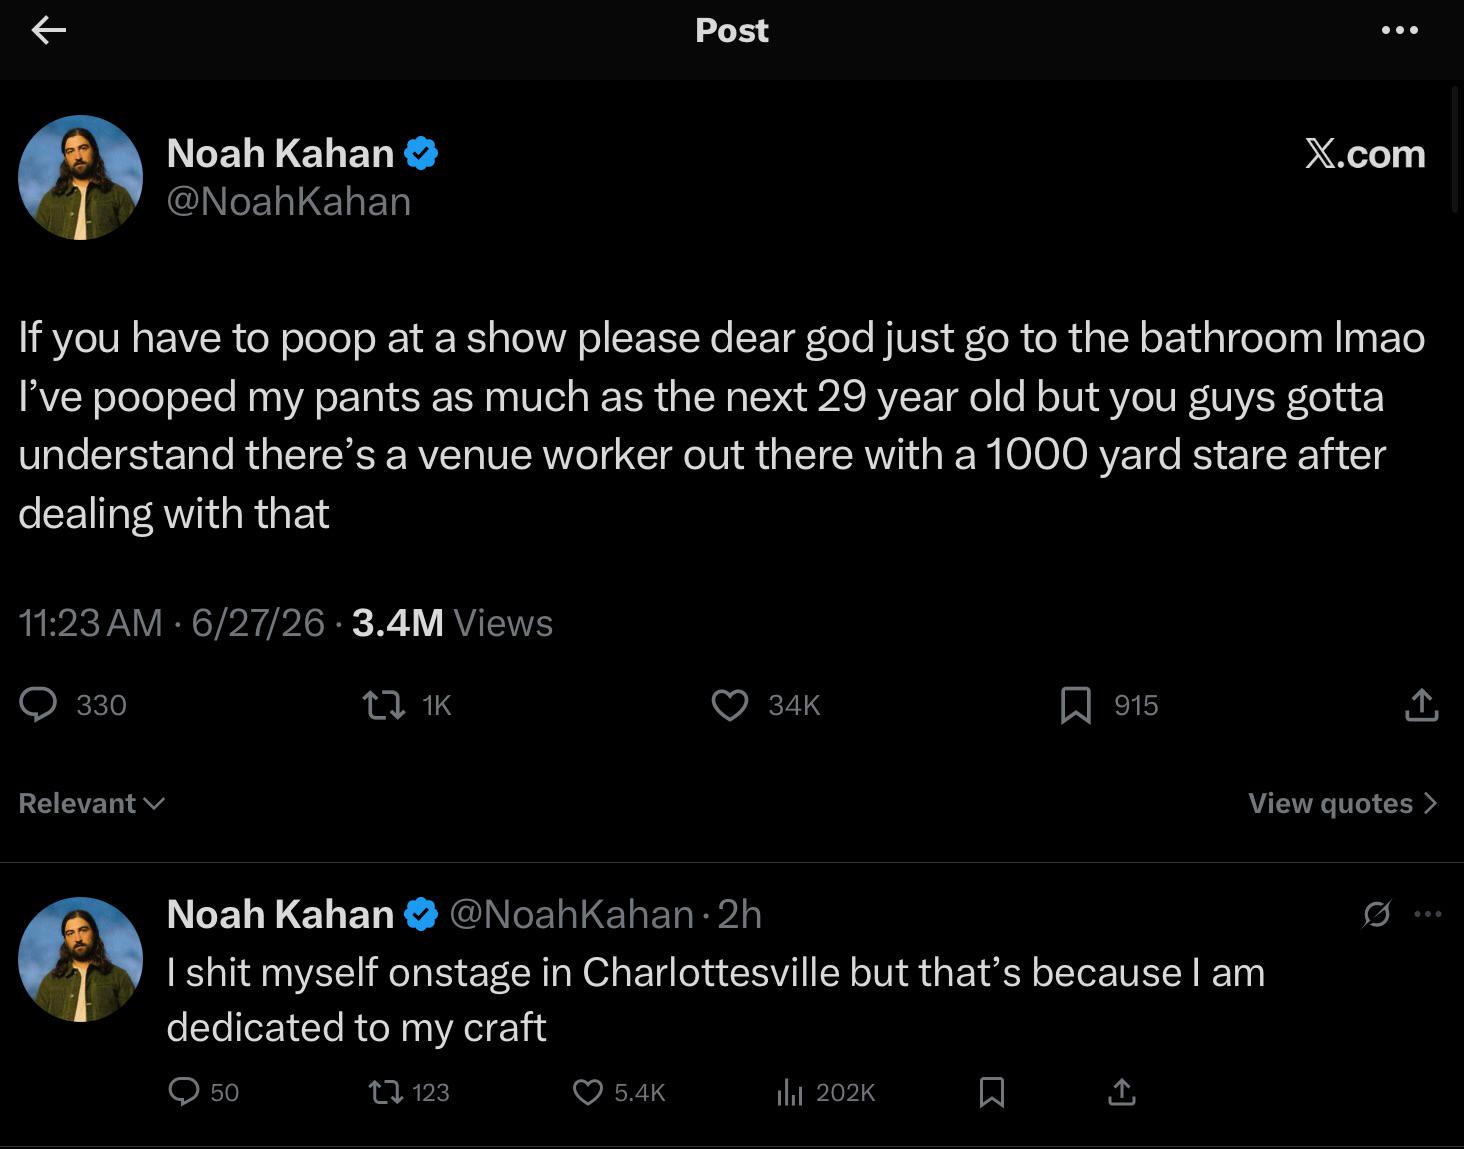This screenshot has width=1464, height=1149.
Task: Share the main post via upload icon
Action: click(1421, 706)
